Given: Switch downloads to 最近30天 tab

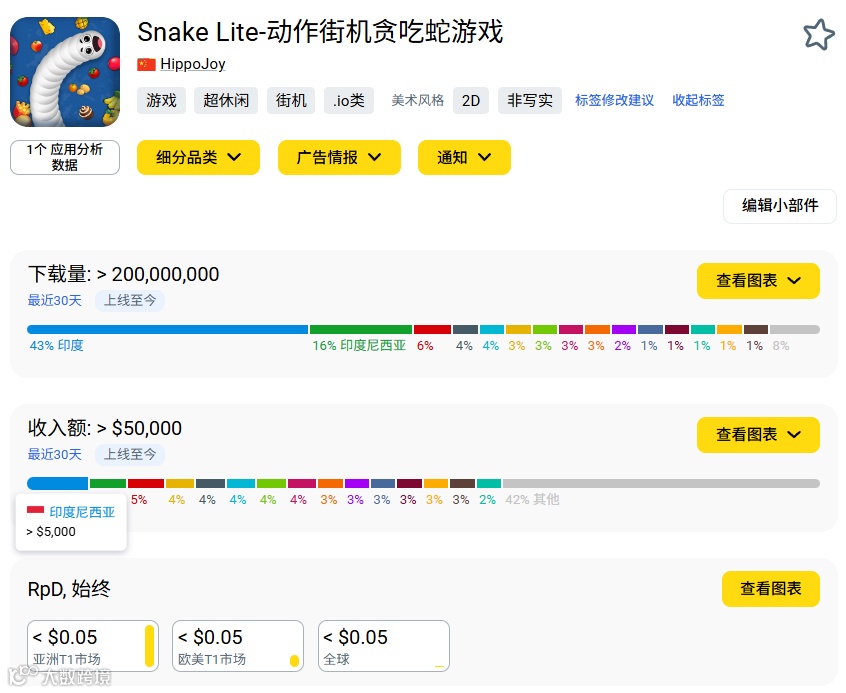Looking at the screenshot, I should click(54, 301).
